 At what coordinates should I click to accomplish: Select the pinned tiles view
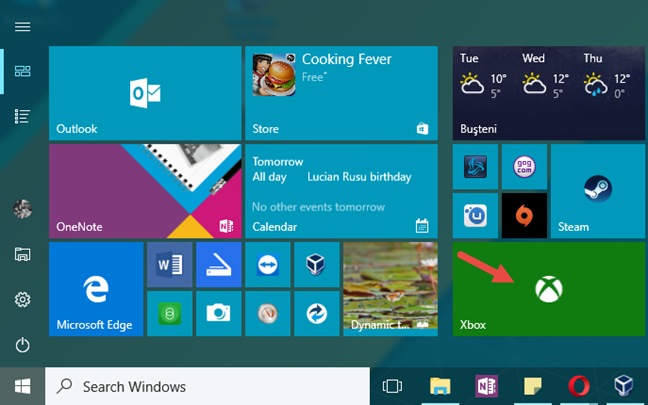pyautogui.click(x=22, y=71)
